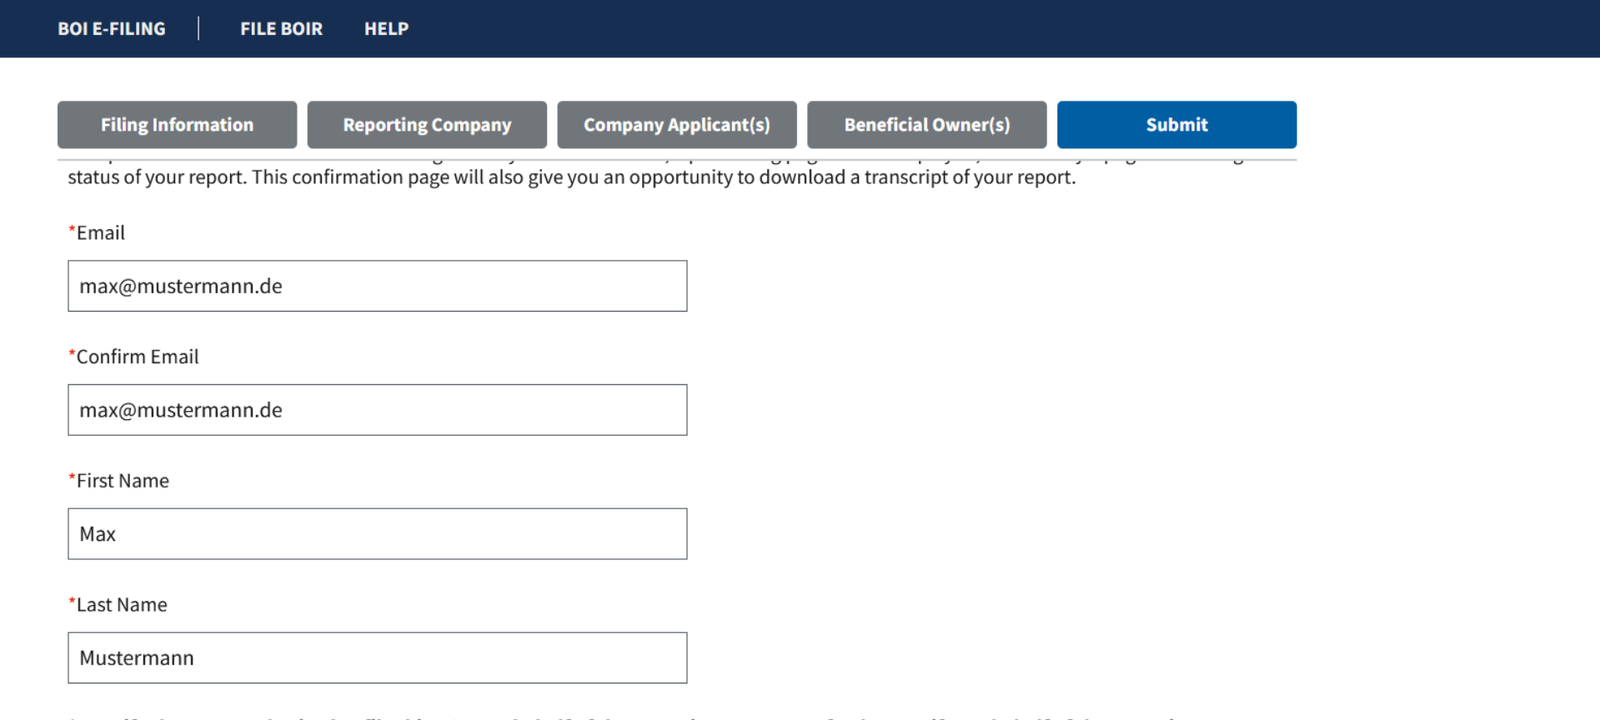Click the Confirm Email label text
The height and width of the screenshot is (720, 1600).
pyautogui.click(x=138, y=357)
